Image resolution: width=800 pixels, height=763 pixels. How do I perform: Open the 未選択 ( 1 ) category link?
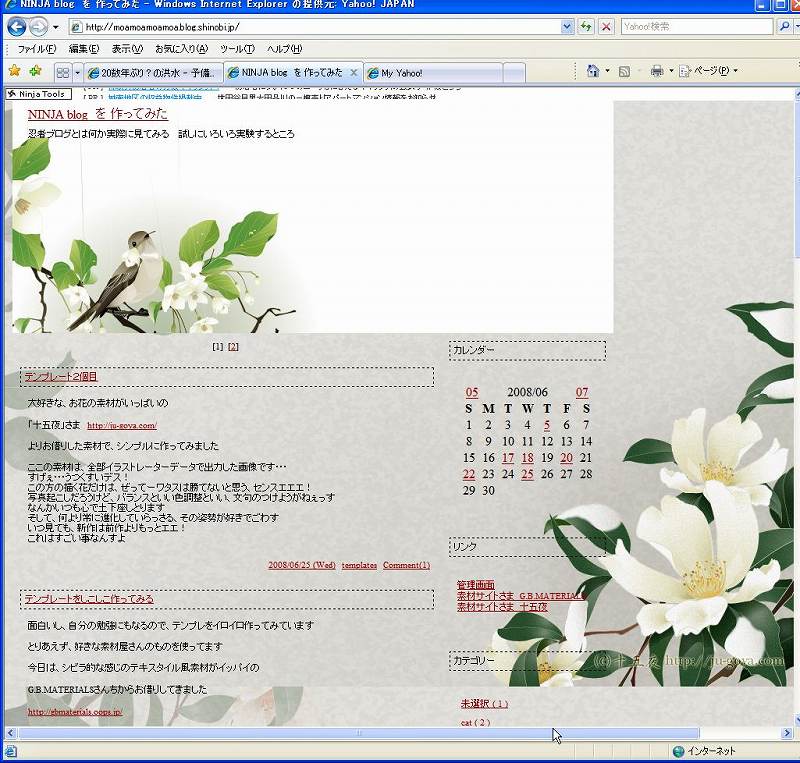484,704
